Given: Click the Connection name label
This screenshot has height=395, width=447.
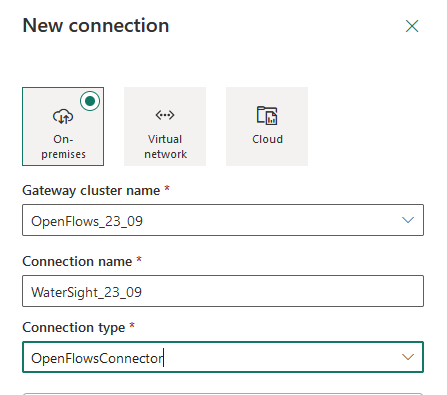Looking at the screenshot, I should click(x=77, y=261).
